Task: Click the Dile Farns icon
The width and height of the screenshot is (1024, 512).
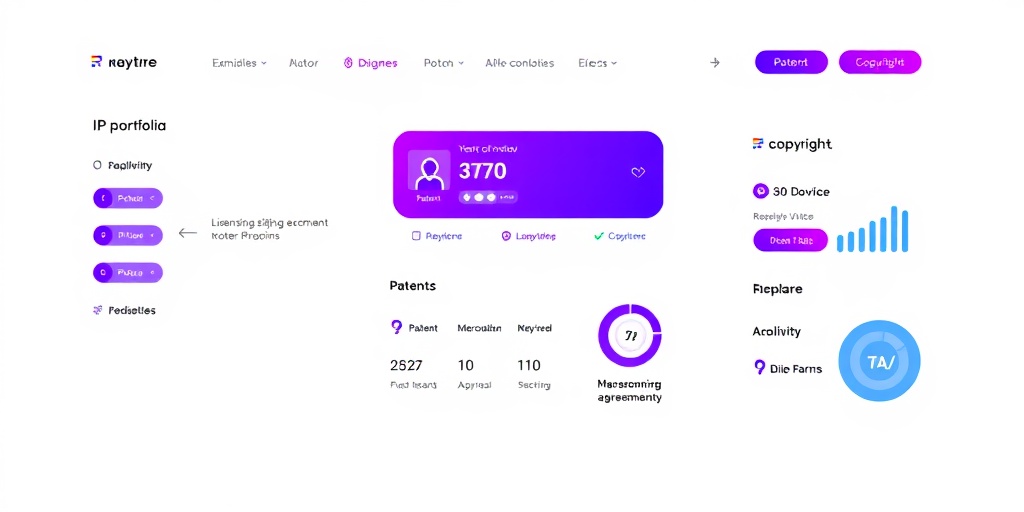Action: click(759, 367)
